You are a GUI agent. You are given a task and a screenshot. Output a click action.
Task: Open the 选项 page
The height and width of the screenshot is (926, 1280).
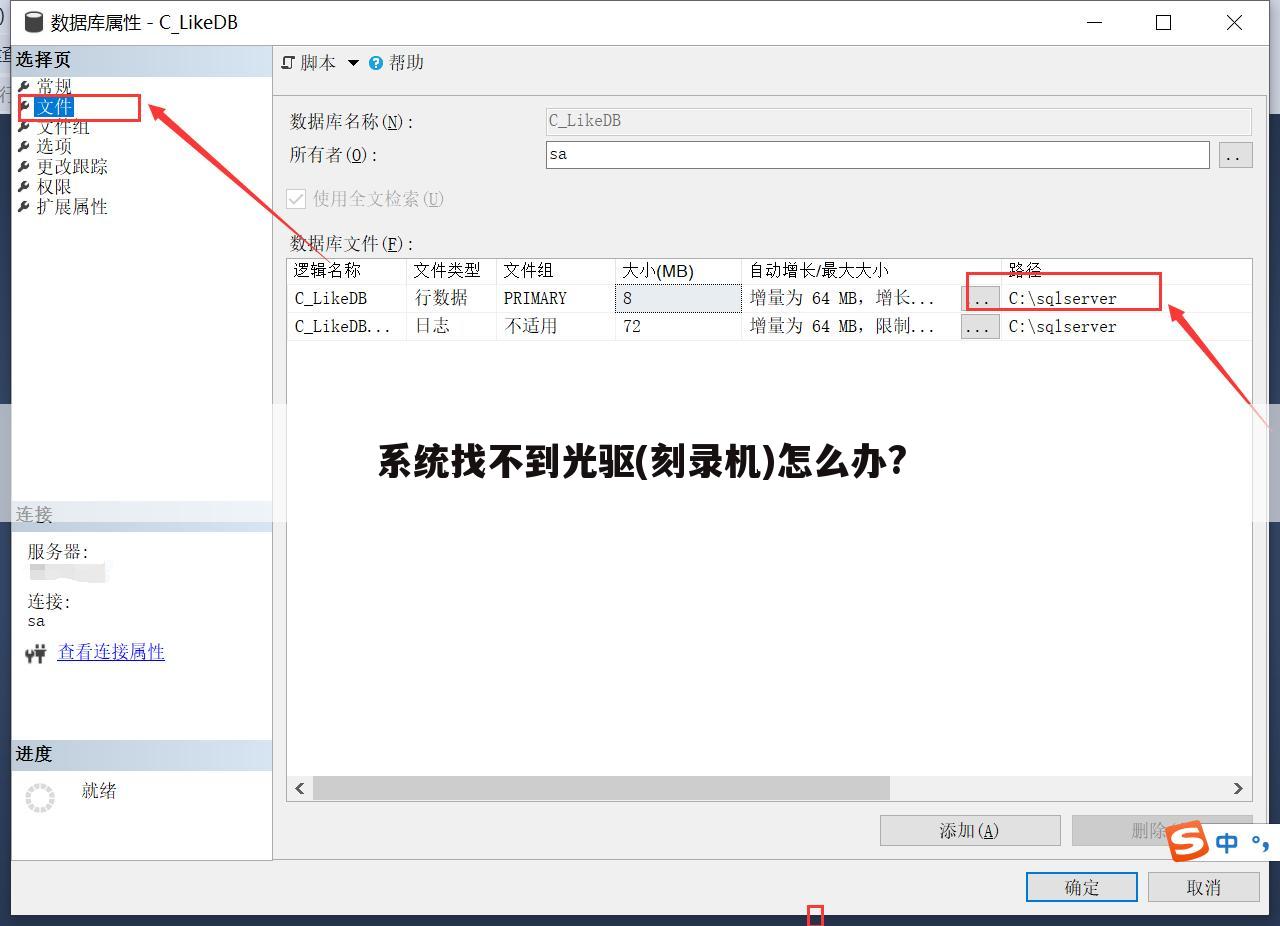click(x=54, y=146)
